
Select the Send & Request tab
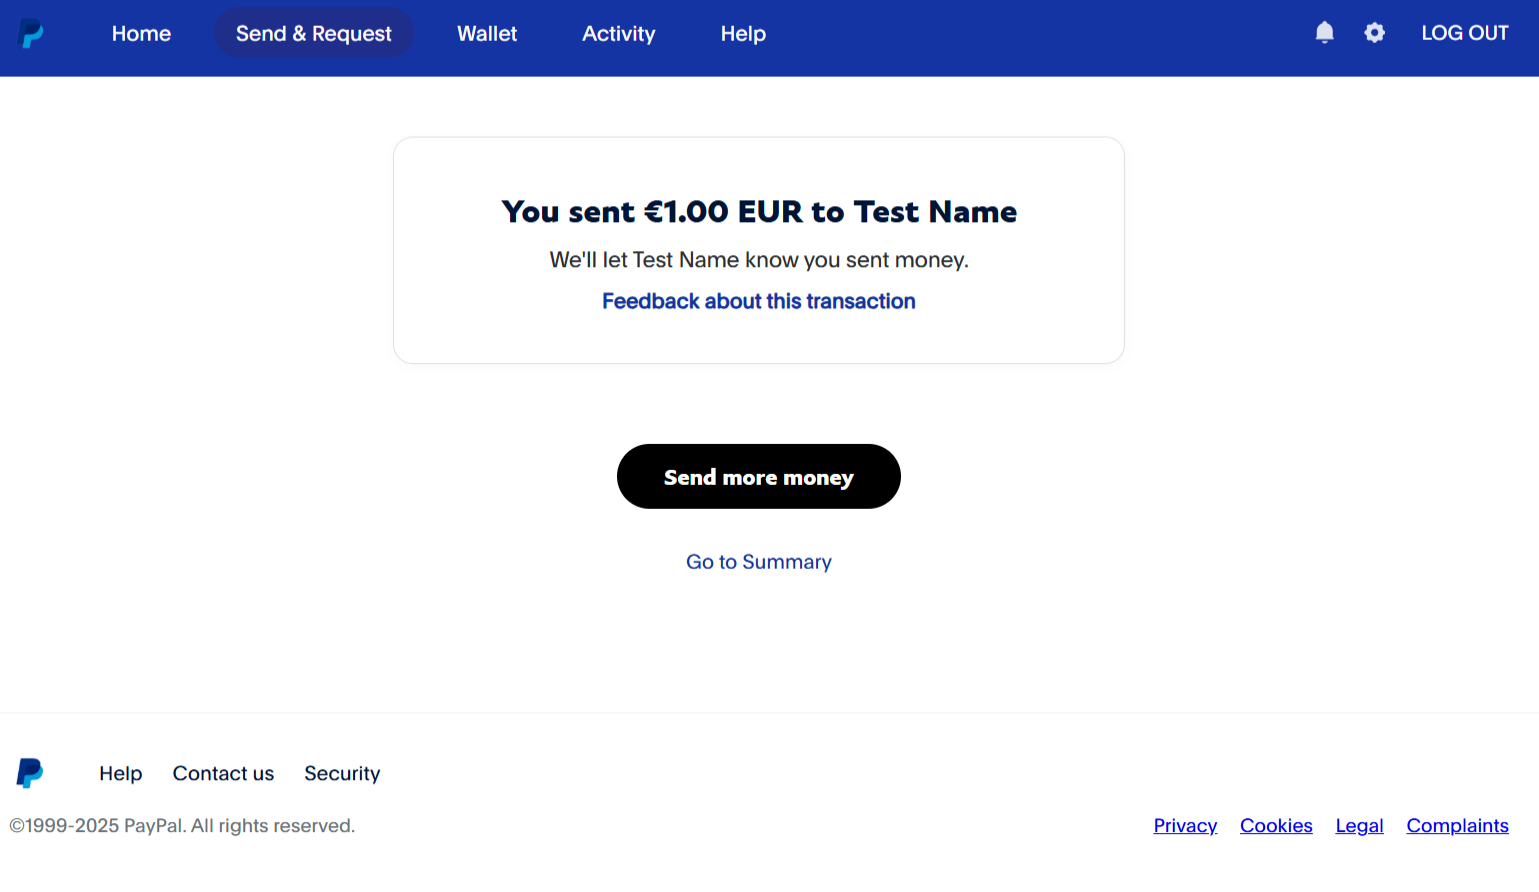[313, 34]
